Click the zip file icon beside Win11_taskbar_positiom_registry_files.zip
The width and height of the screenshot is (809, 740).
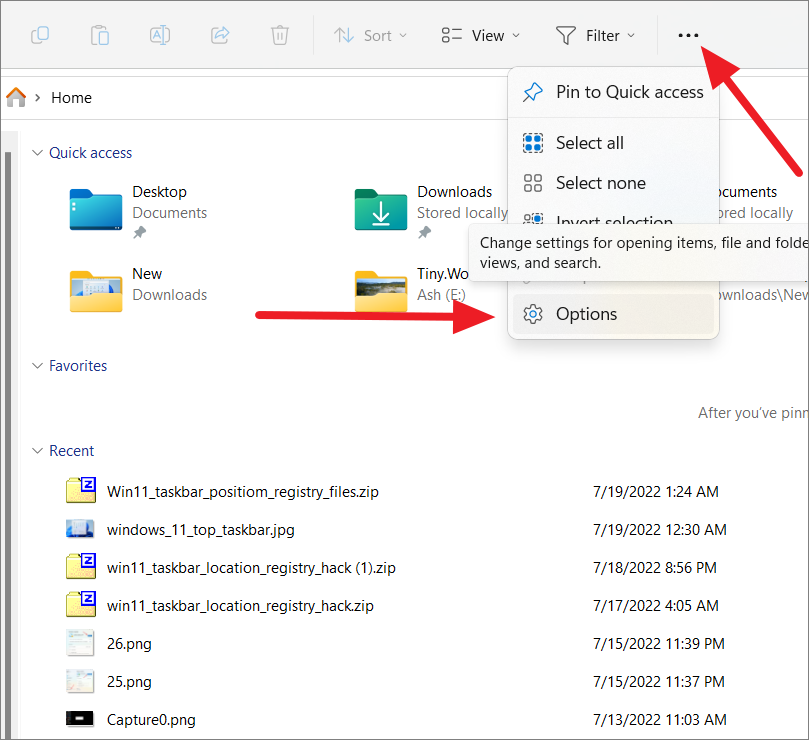[80, 491]
